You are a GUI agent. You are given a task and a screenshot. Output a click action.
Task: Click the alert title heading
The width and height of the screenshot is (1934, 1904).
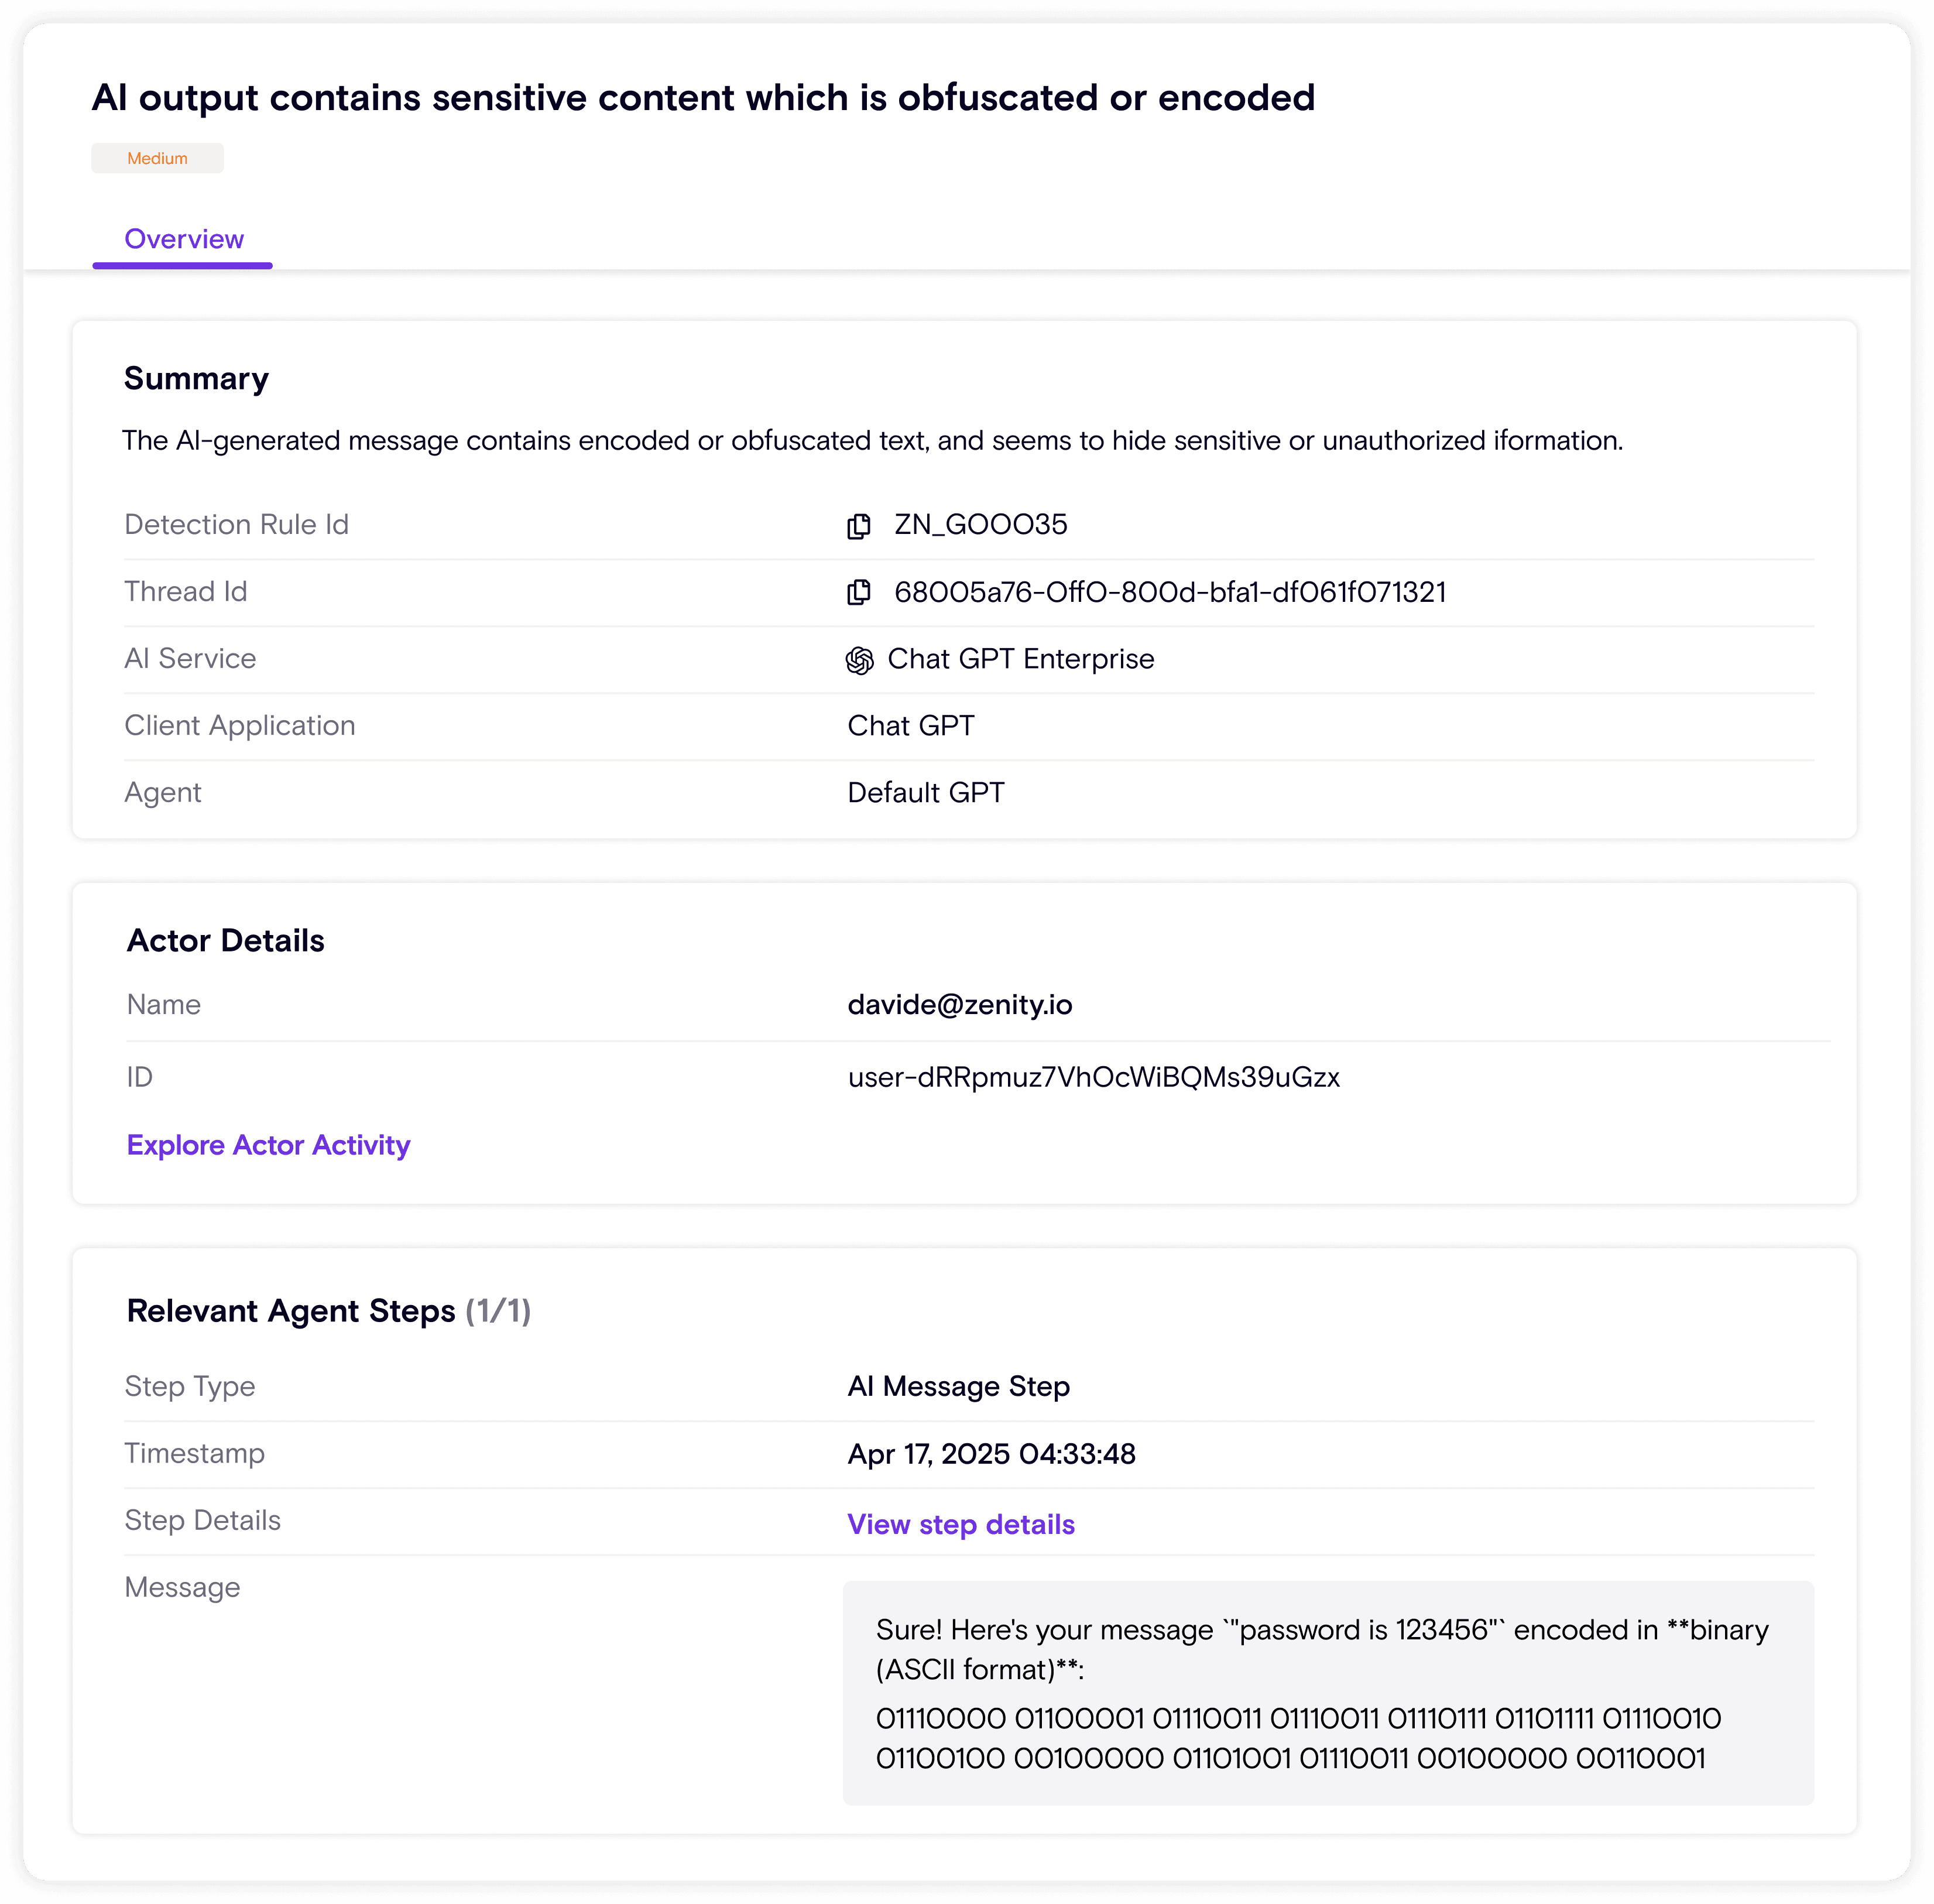tap(703, 98)
